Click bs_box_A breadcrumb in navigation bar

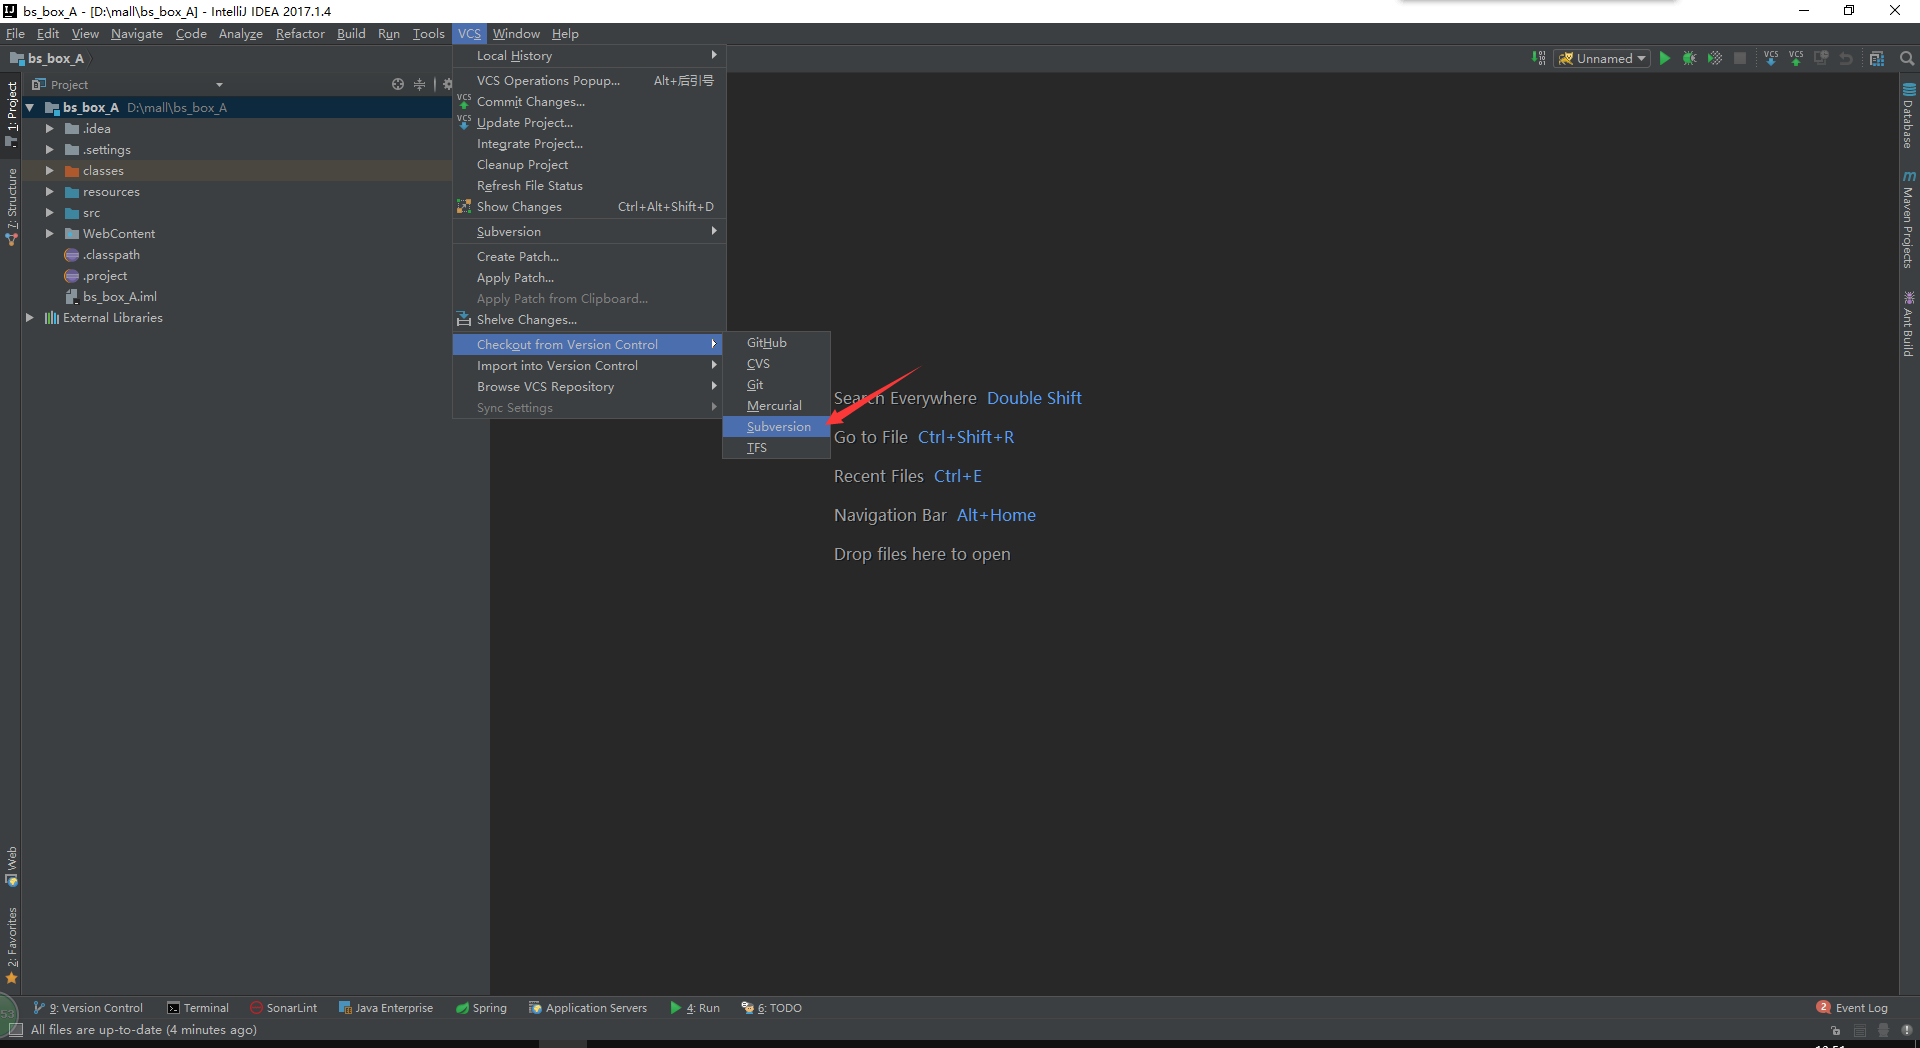[x=48, y=58]
